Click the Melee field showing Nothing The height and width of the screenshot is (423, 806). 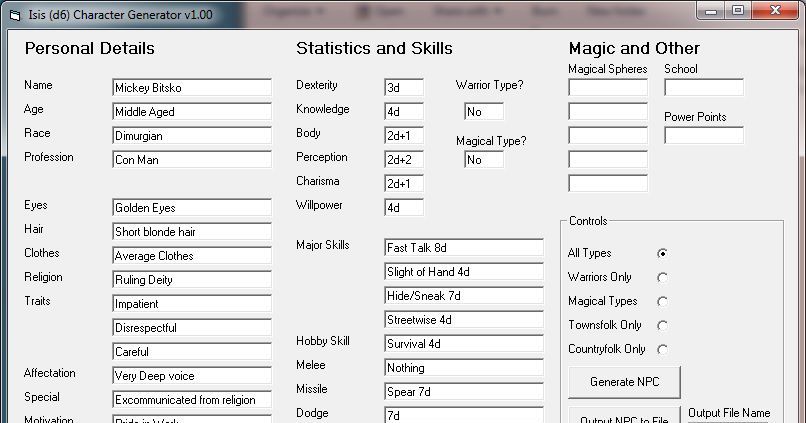click(x=464, y=367)
